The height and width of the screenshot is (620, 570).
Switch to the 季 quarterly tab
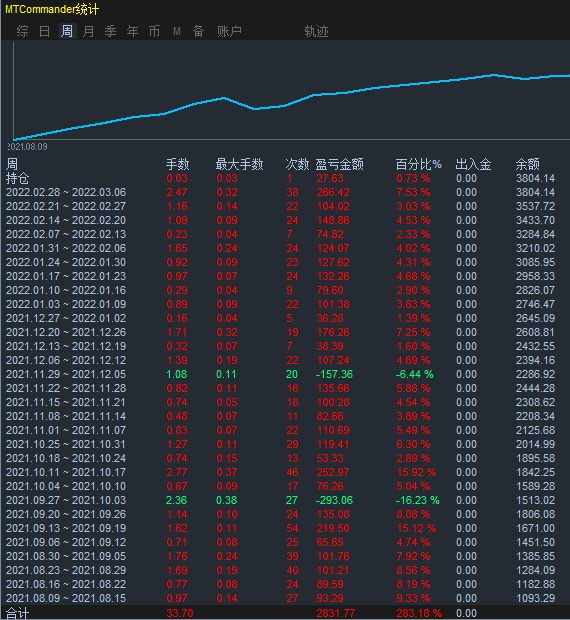coord(110,31)
